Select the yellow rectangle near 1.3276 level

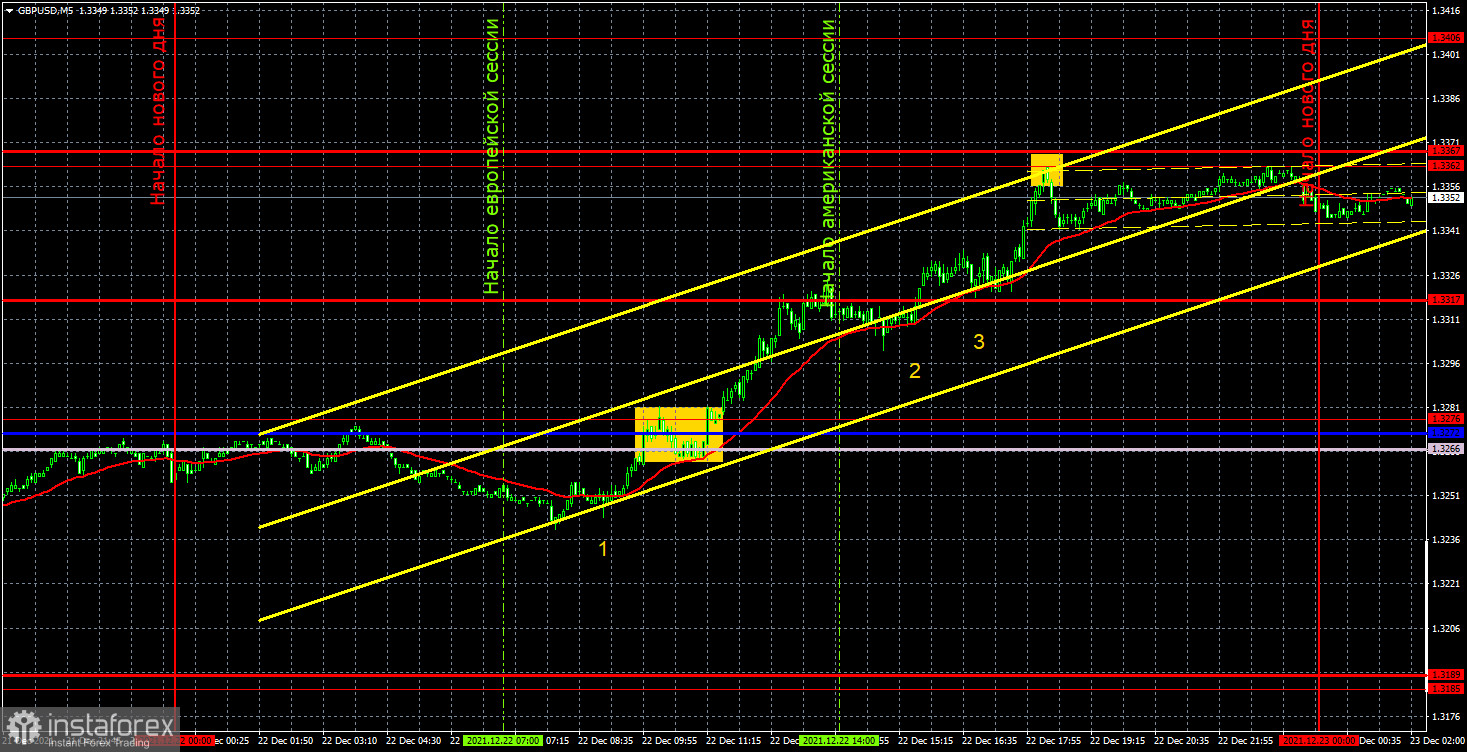coord(679,434)
